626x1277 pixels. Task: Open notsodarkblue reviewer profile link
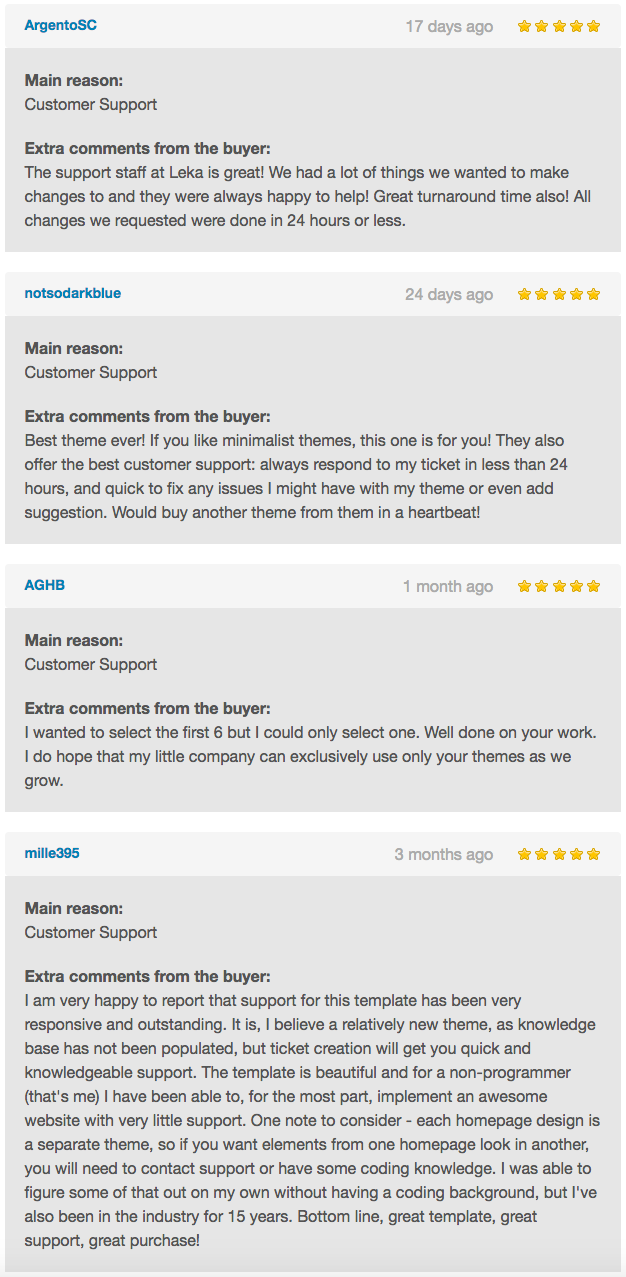(73, 293)
